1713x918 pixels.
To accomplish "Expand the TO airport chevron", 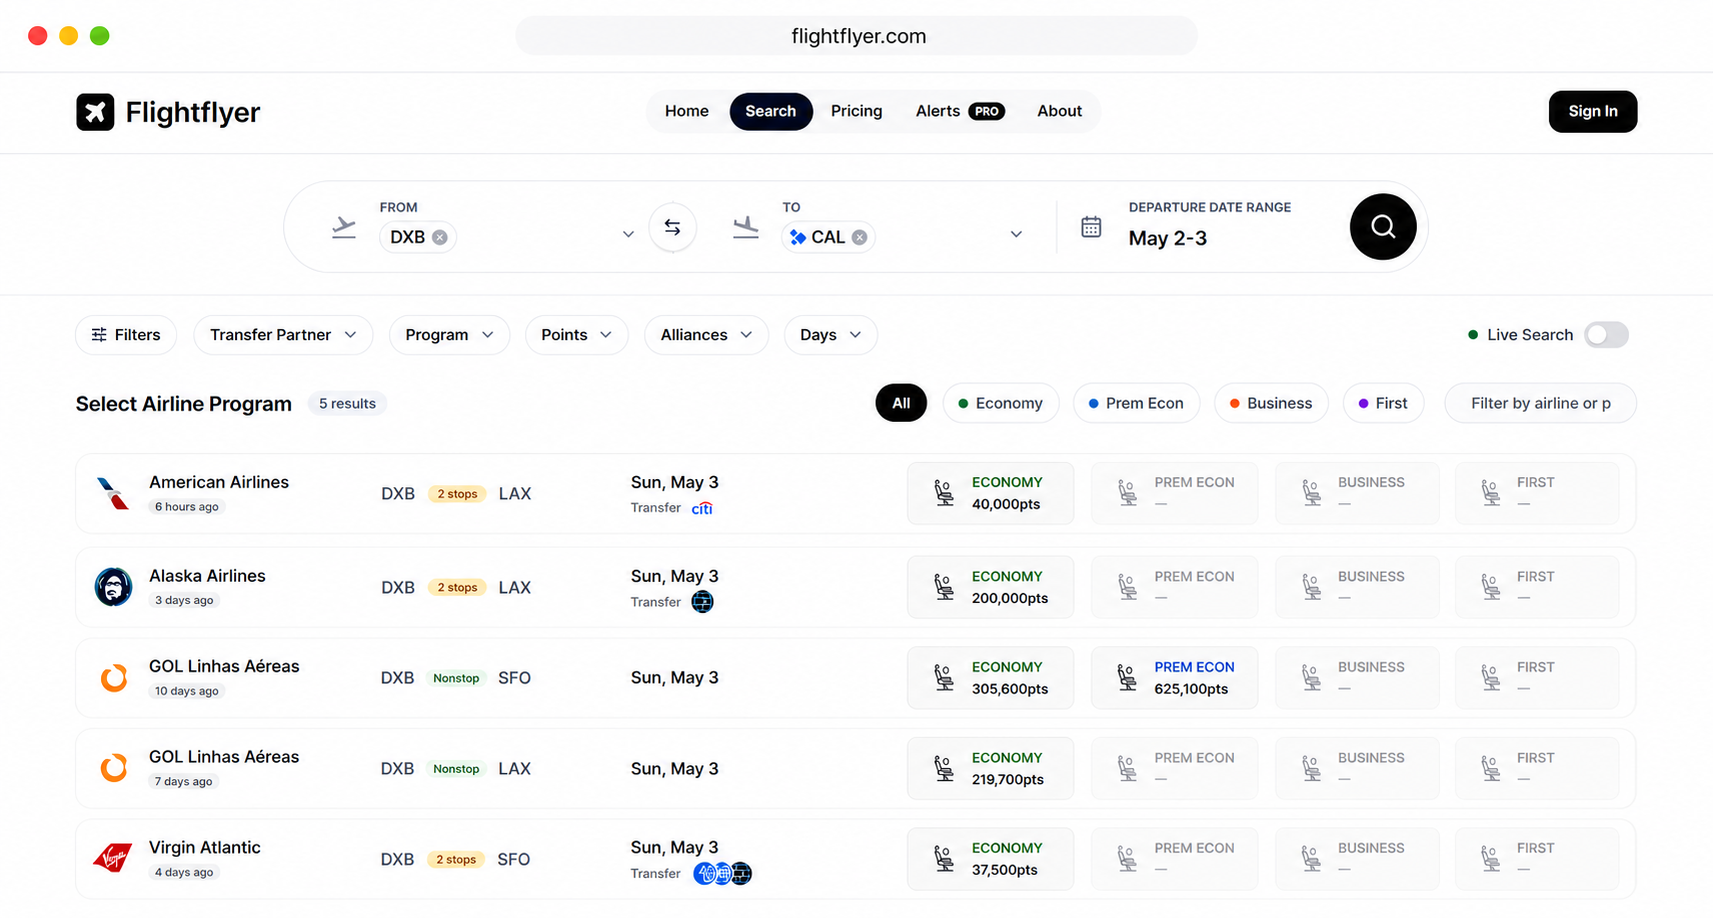I will [1016, 234].
